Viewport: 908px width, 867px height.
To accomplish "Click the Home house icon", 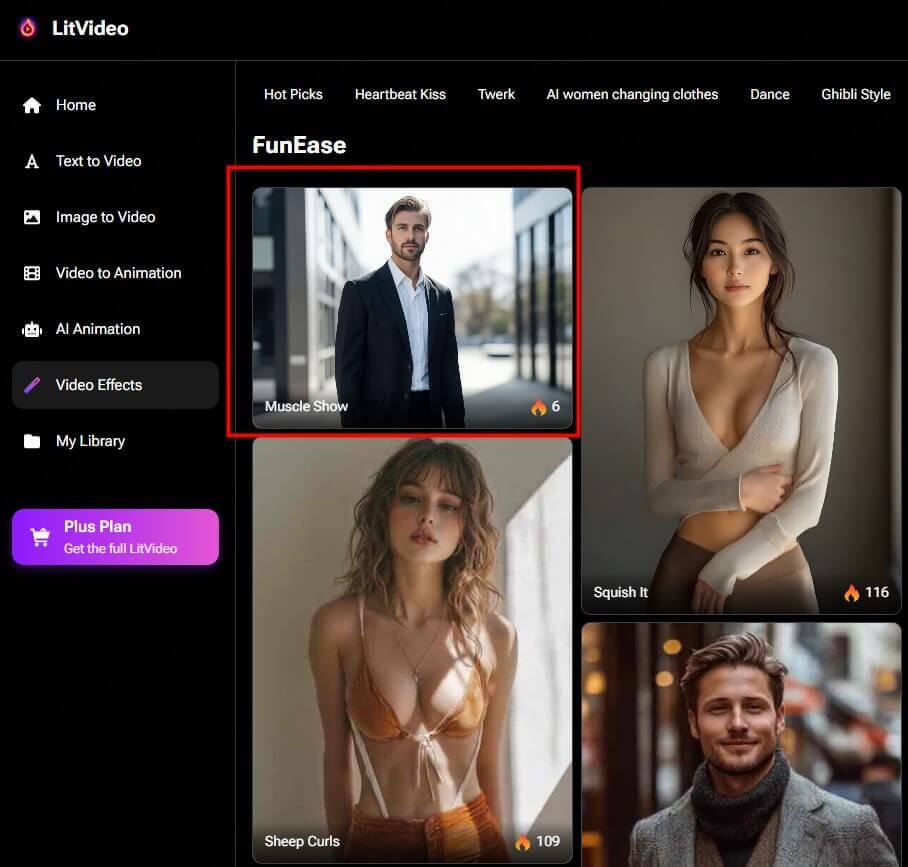I will pos(32,105).
